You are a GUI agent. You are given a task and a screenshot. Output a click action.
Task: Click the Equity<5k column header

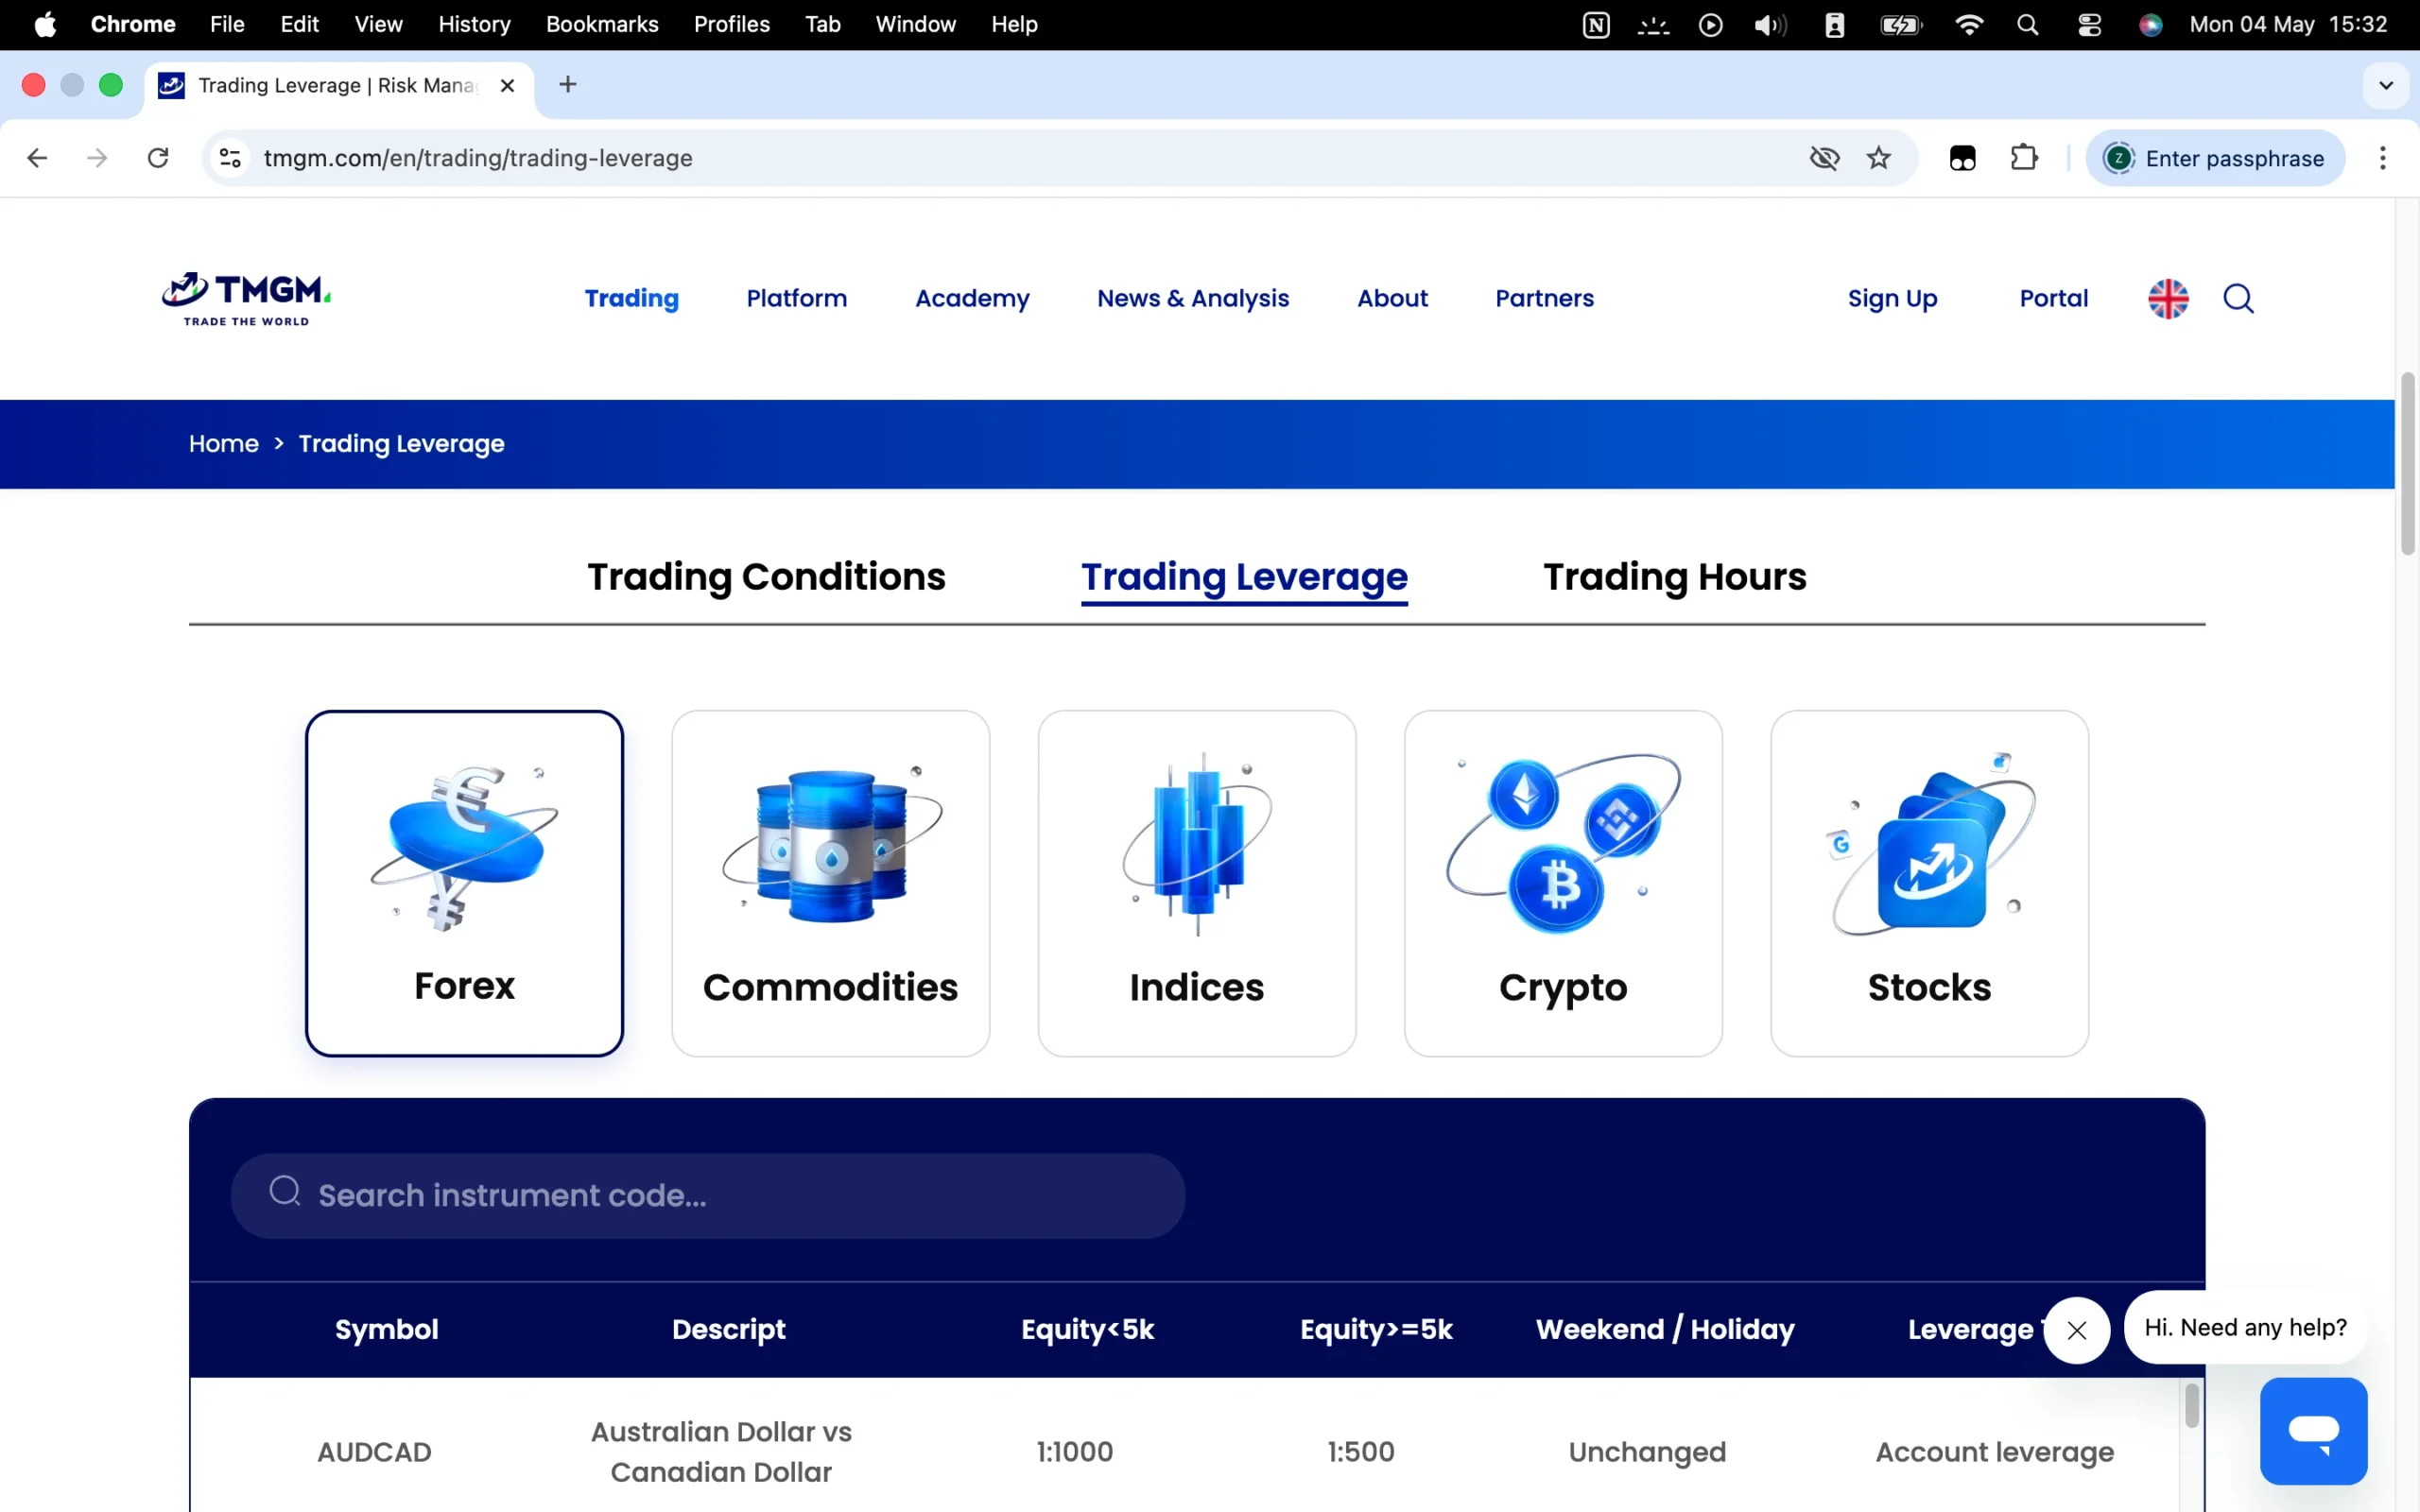[x=1087, y=1329]
